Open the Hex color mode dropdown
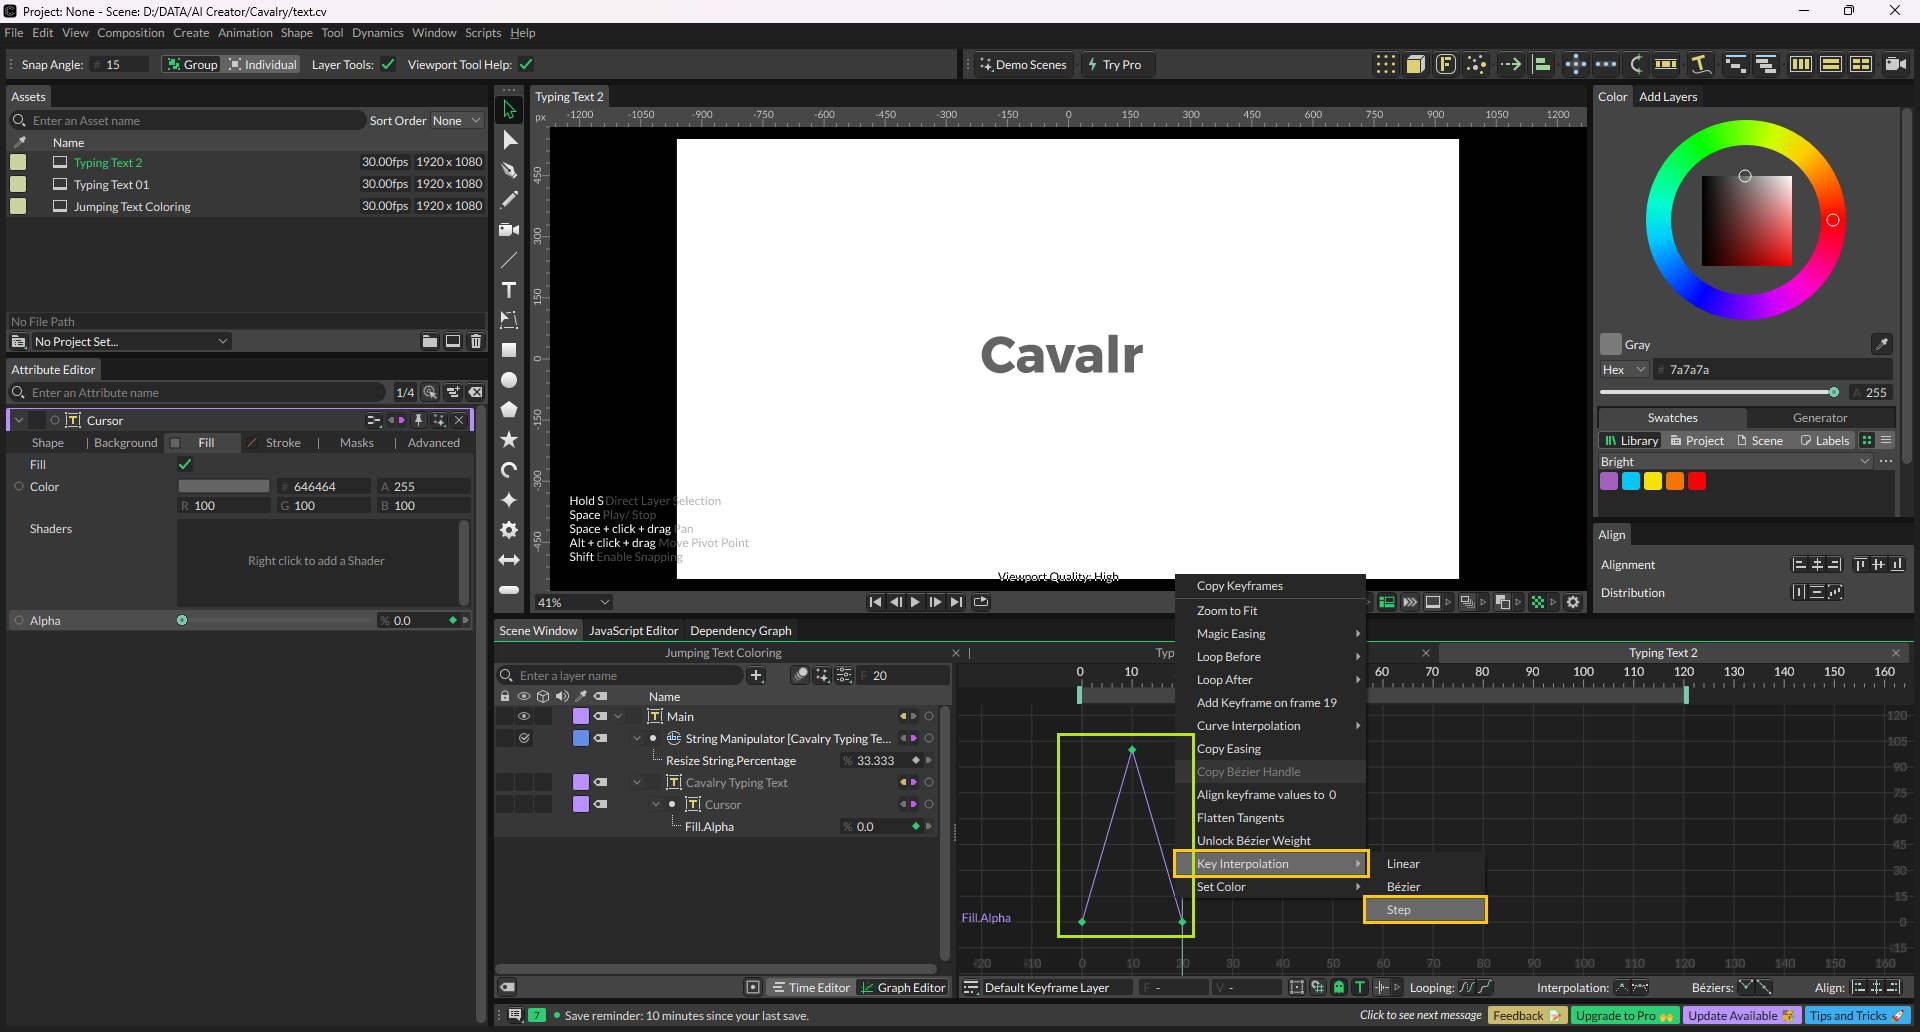The image size is (1920, 1032). 1623,370
